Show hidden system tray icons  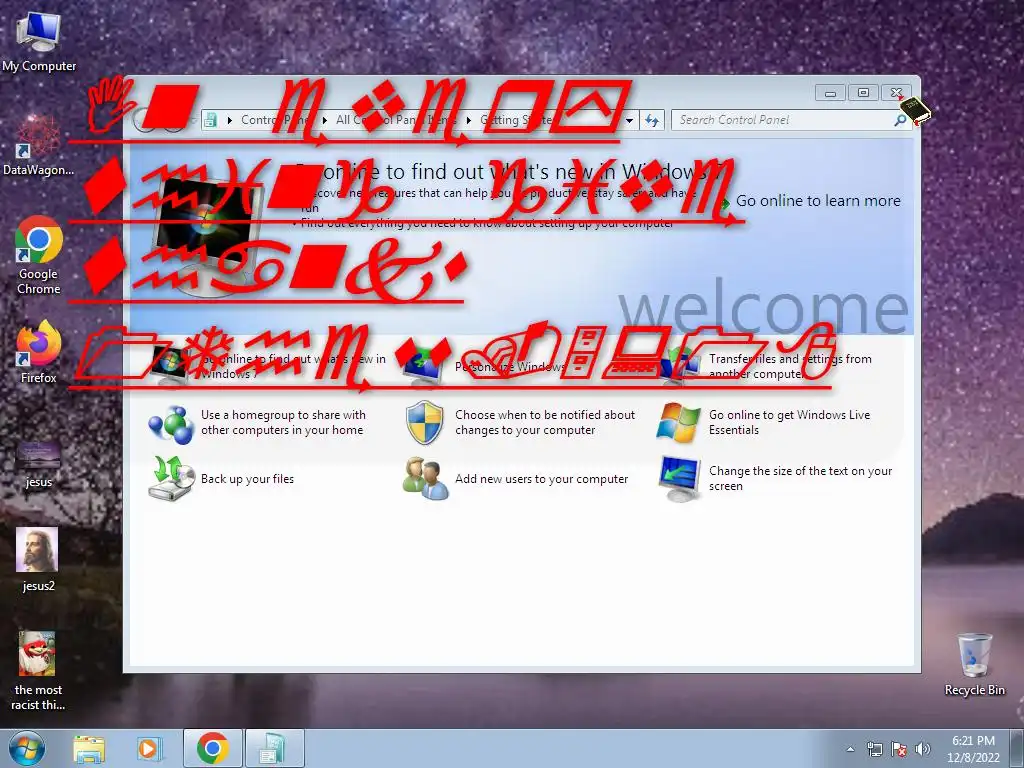[x=850, y=749]
